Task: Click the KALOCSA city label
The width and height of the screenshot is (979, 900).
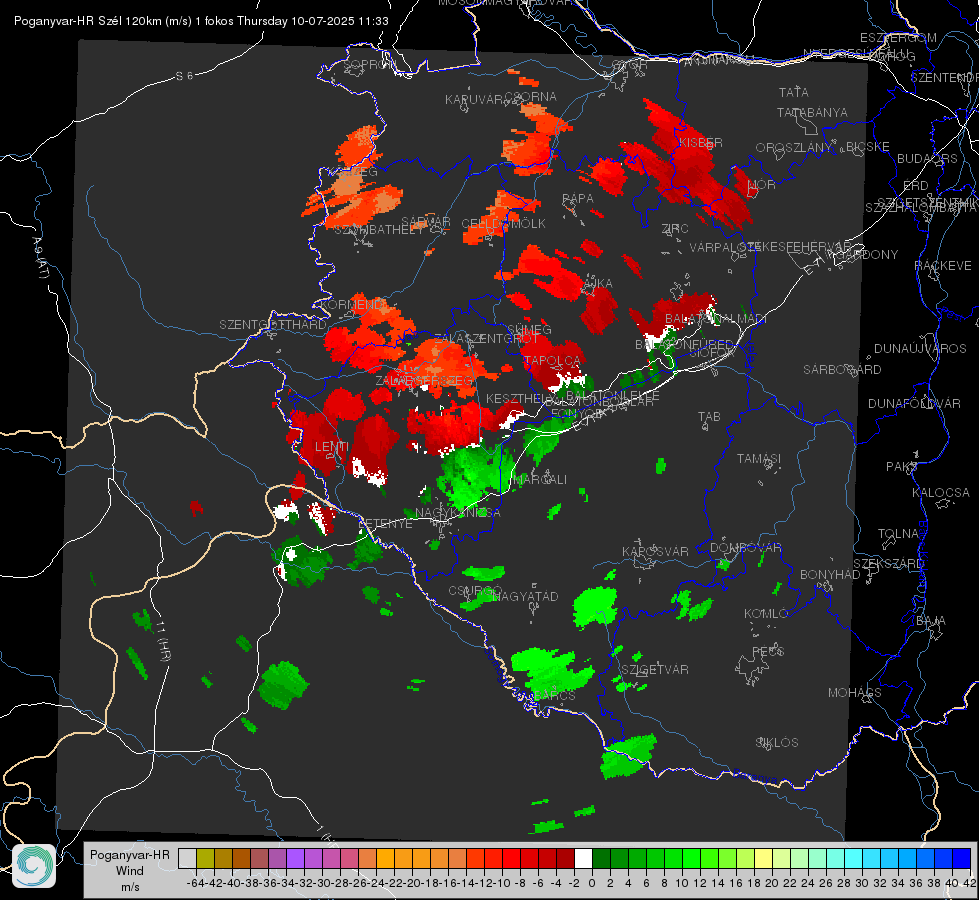Action: [940, 493]
